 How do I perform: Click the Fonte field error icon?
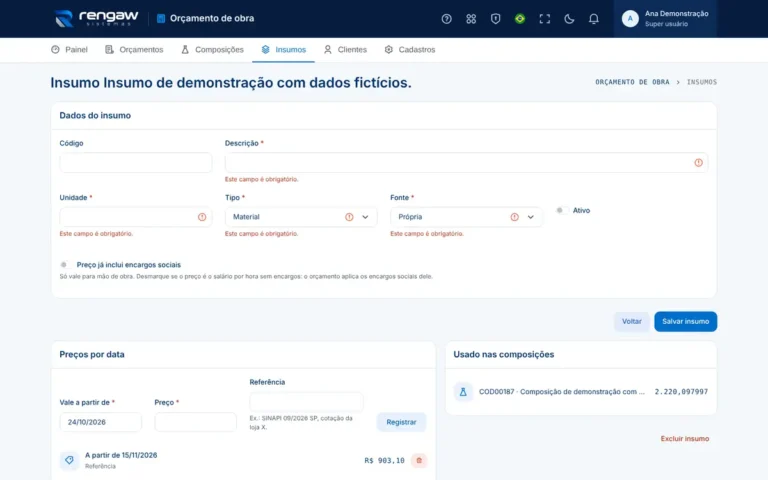pos(514,217)
